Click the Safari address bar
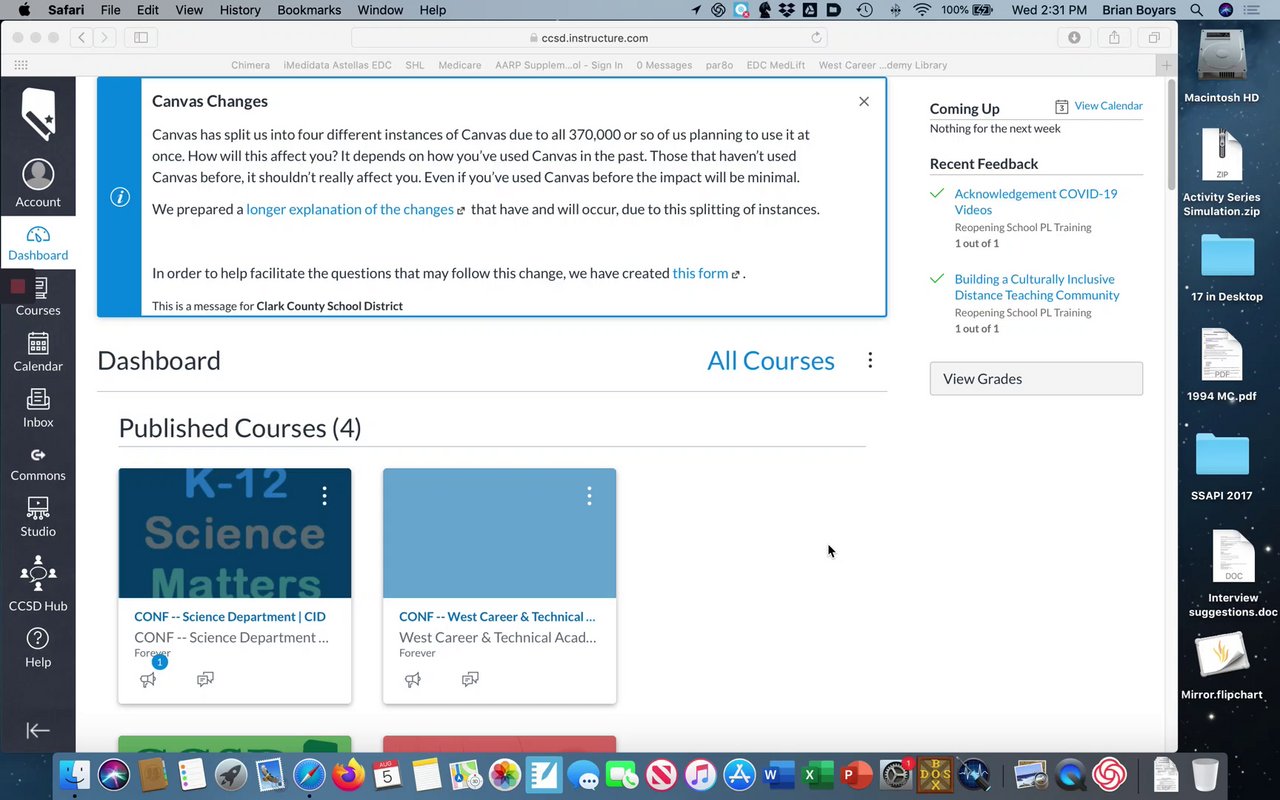This screenshot has height=800, width=1280. [590, 38]
